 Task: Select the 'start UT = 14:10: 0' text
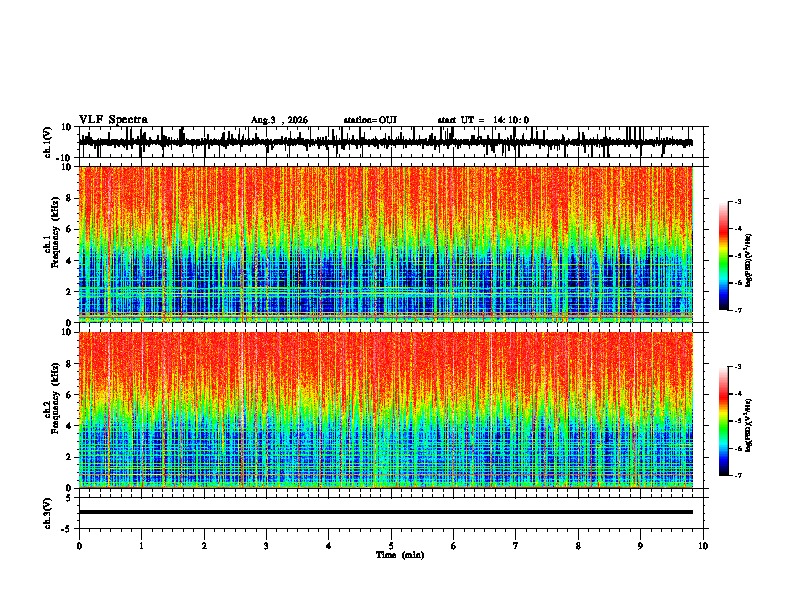483,120
